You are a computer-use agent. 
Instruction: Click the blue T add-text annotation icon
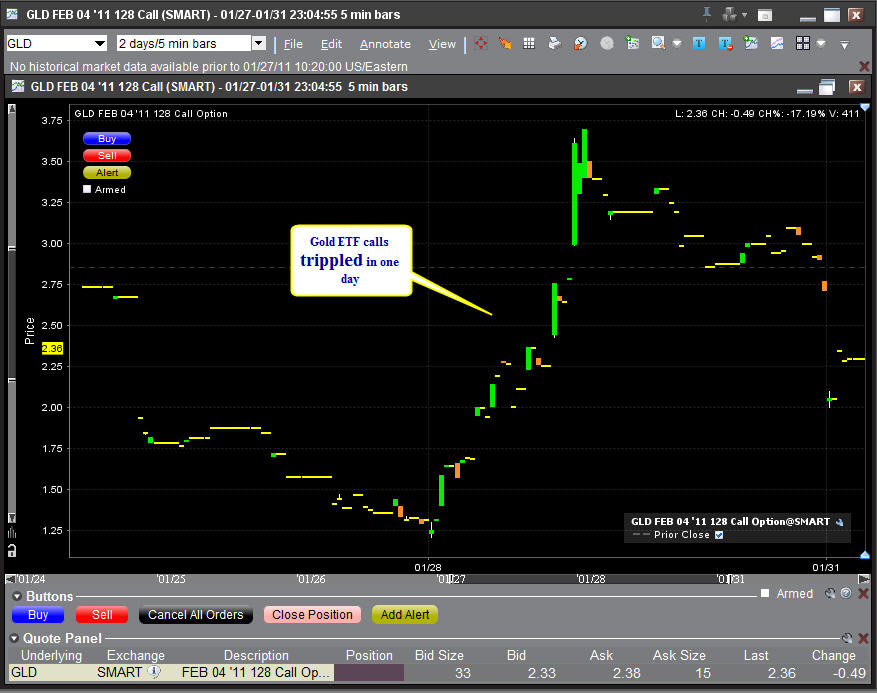[699, 44]
